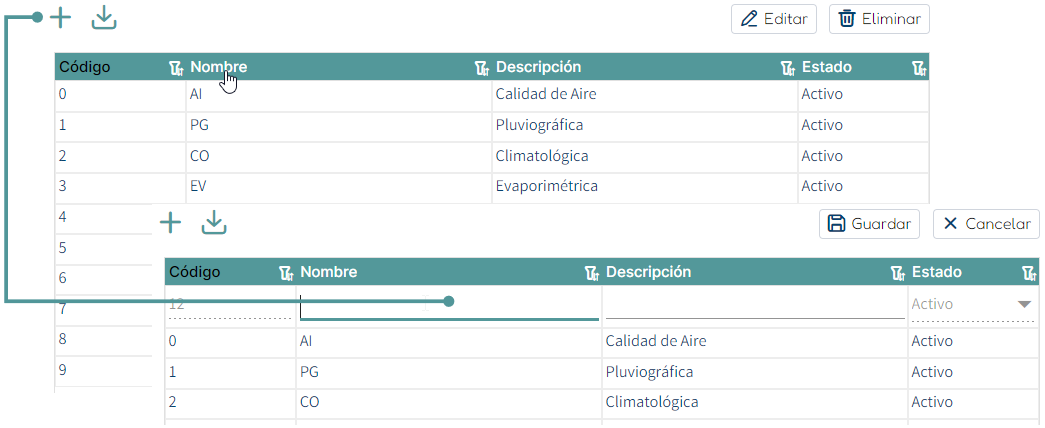Open filter on lower Código column
1045x428 pixels.
[x=285, y=272]
